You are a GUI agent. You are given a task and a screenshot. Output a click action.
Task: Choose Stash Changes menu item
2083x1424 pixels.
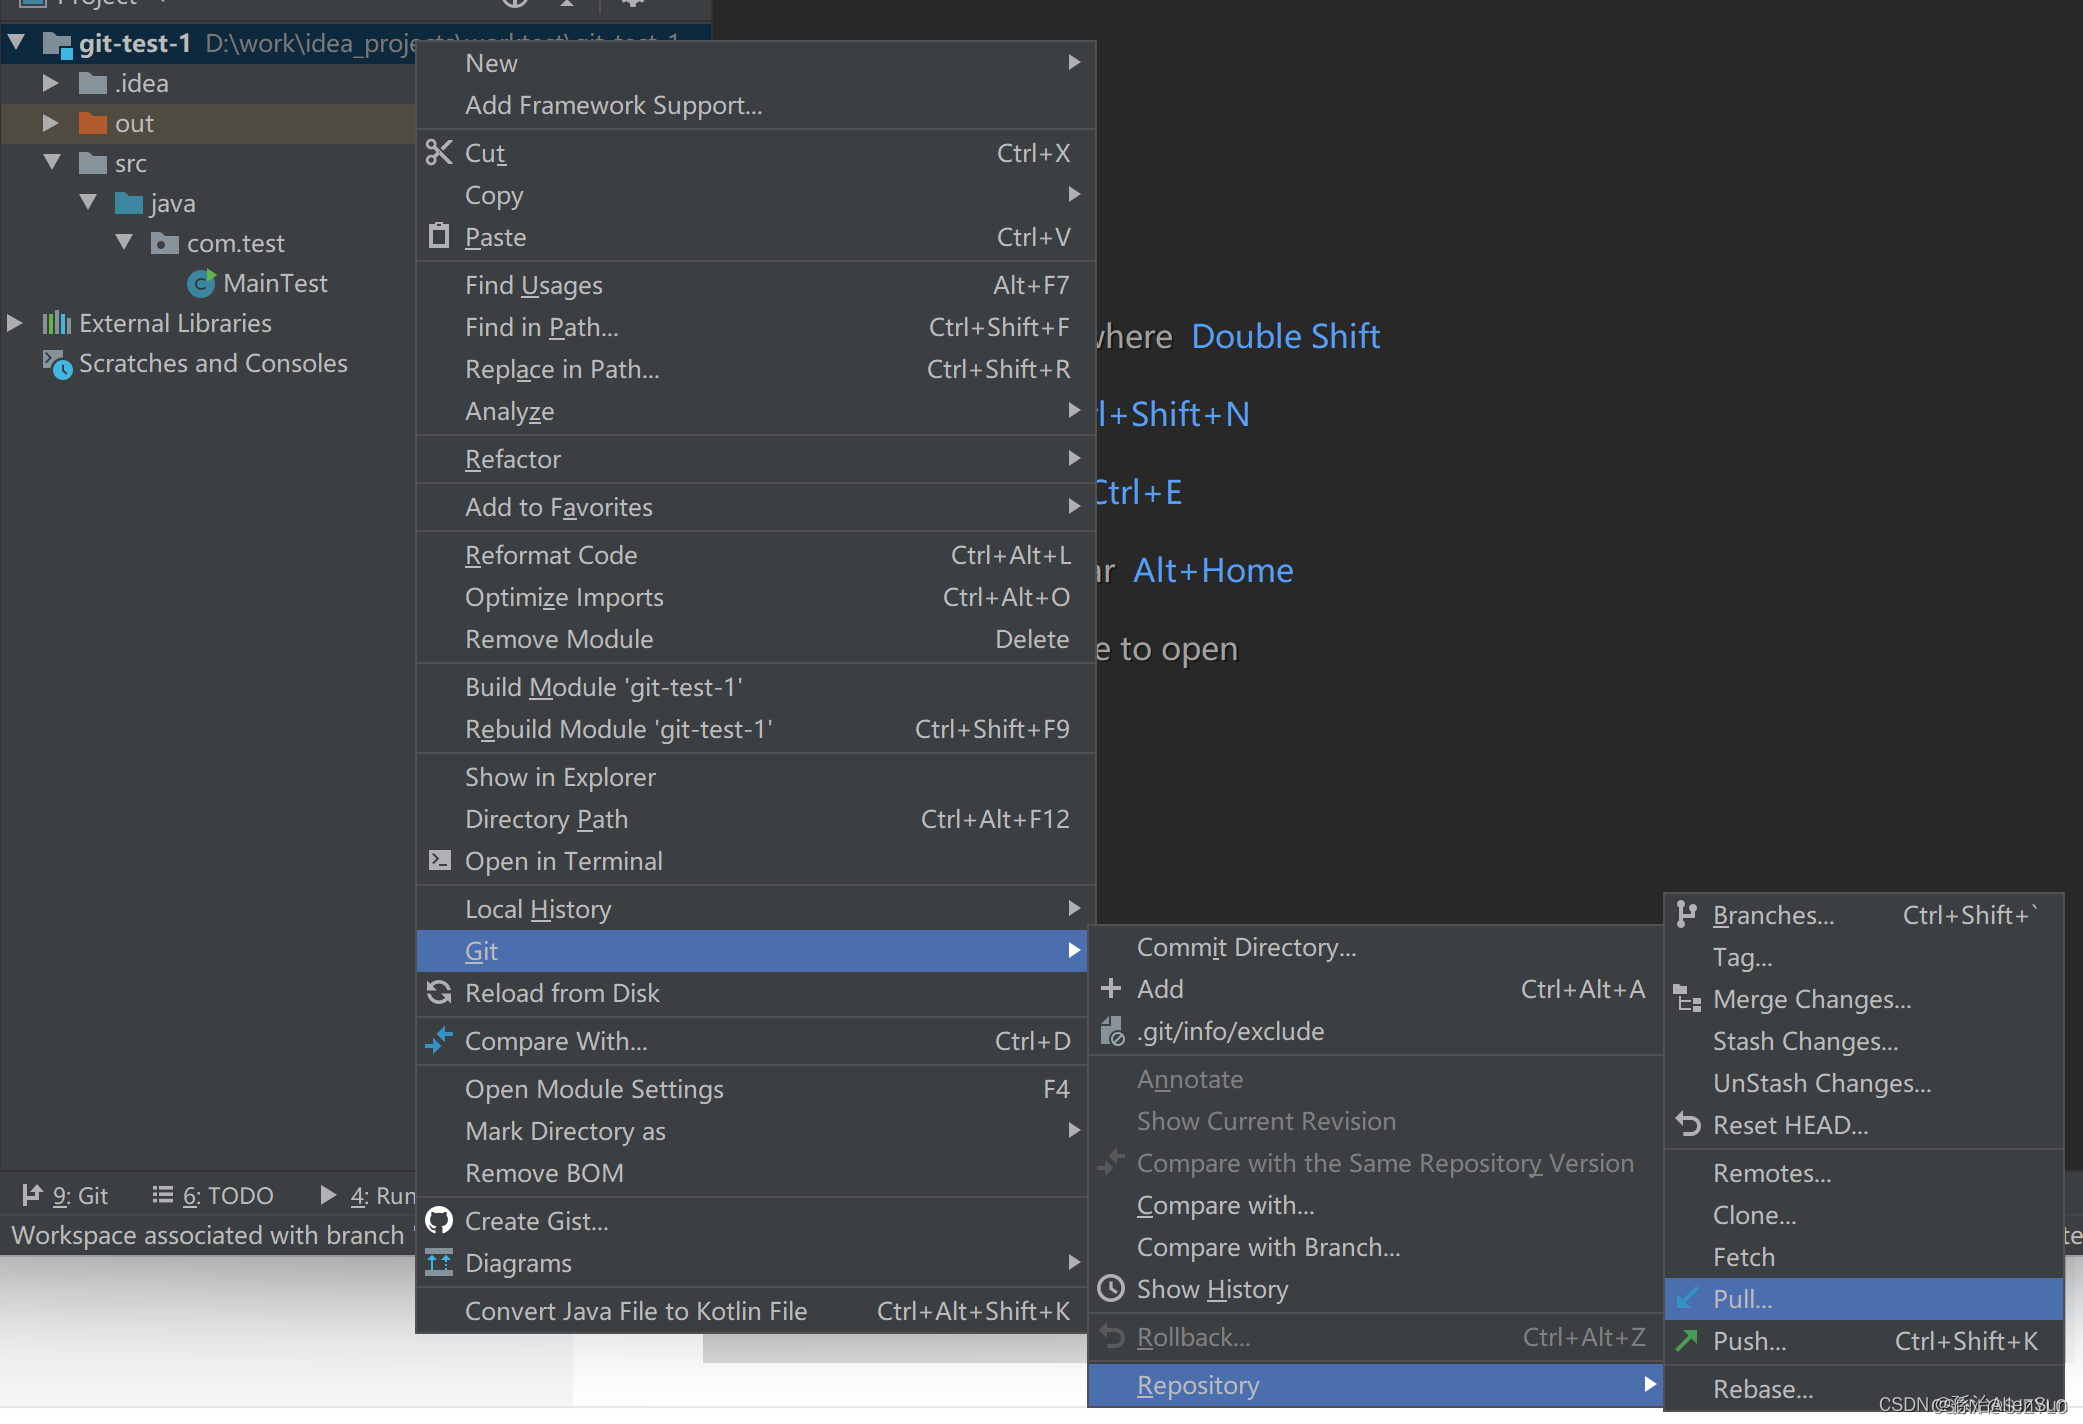click(x=1864, y=1040)
